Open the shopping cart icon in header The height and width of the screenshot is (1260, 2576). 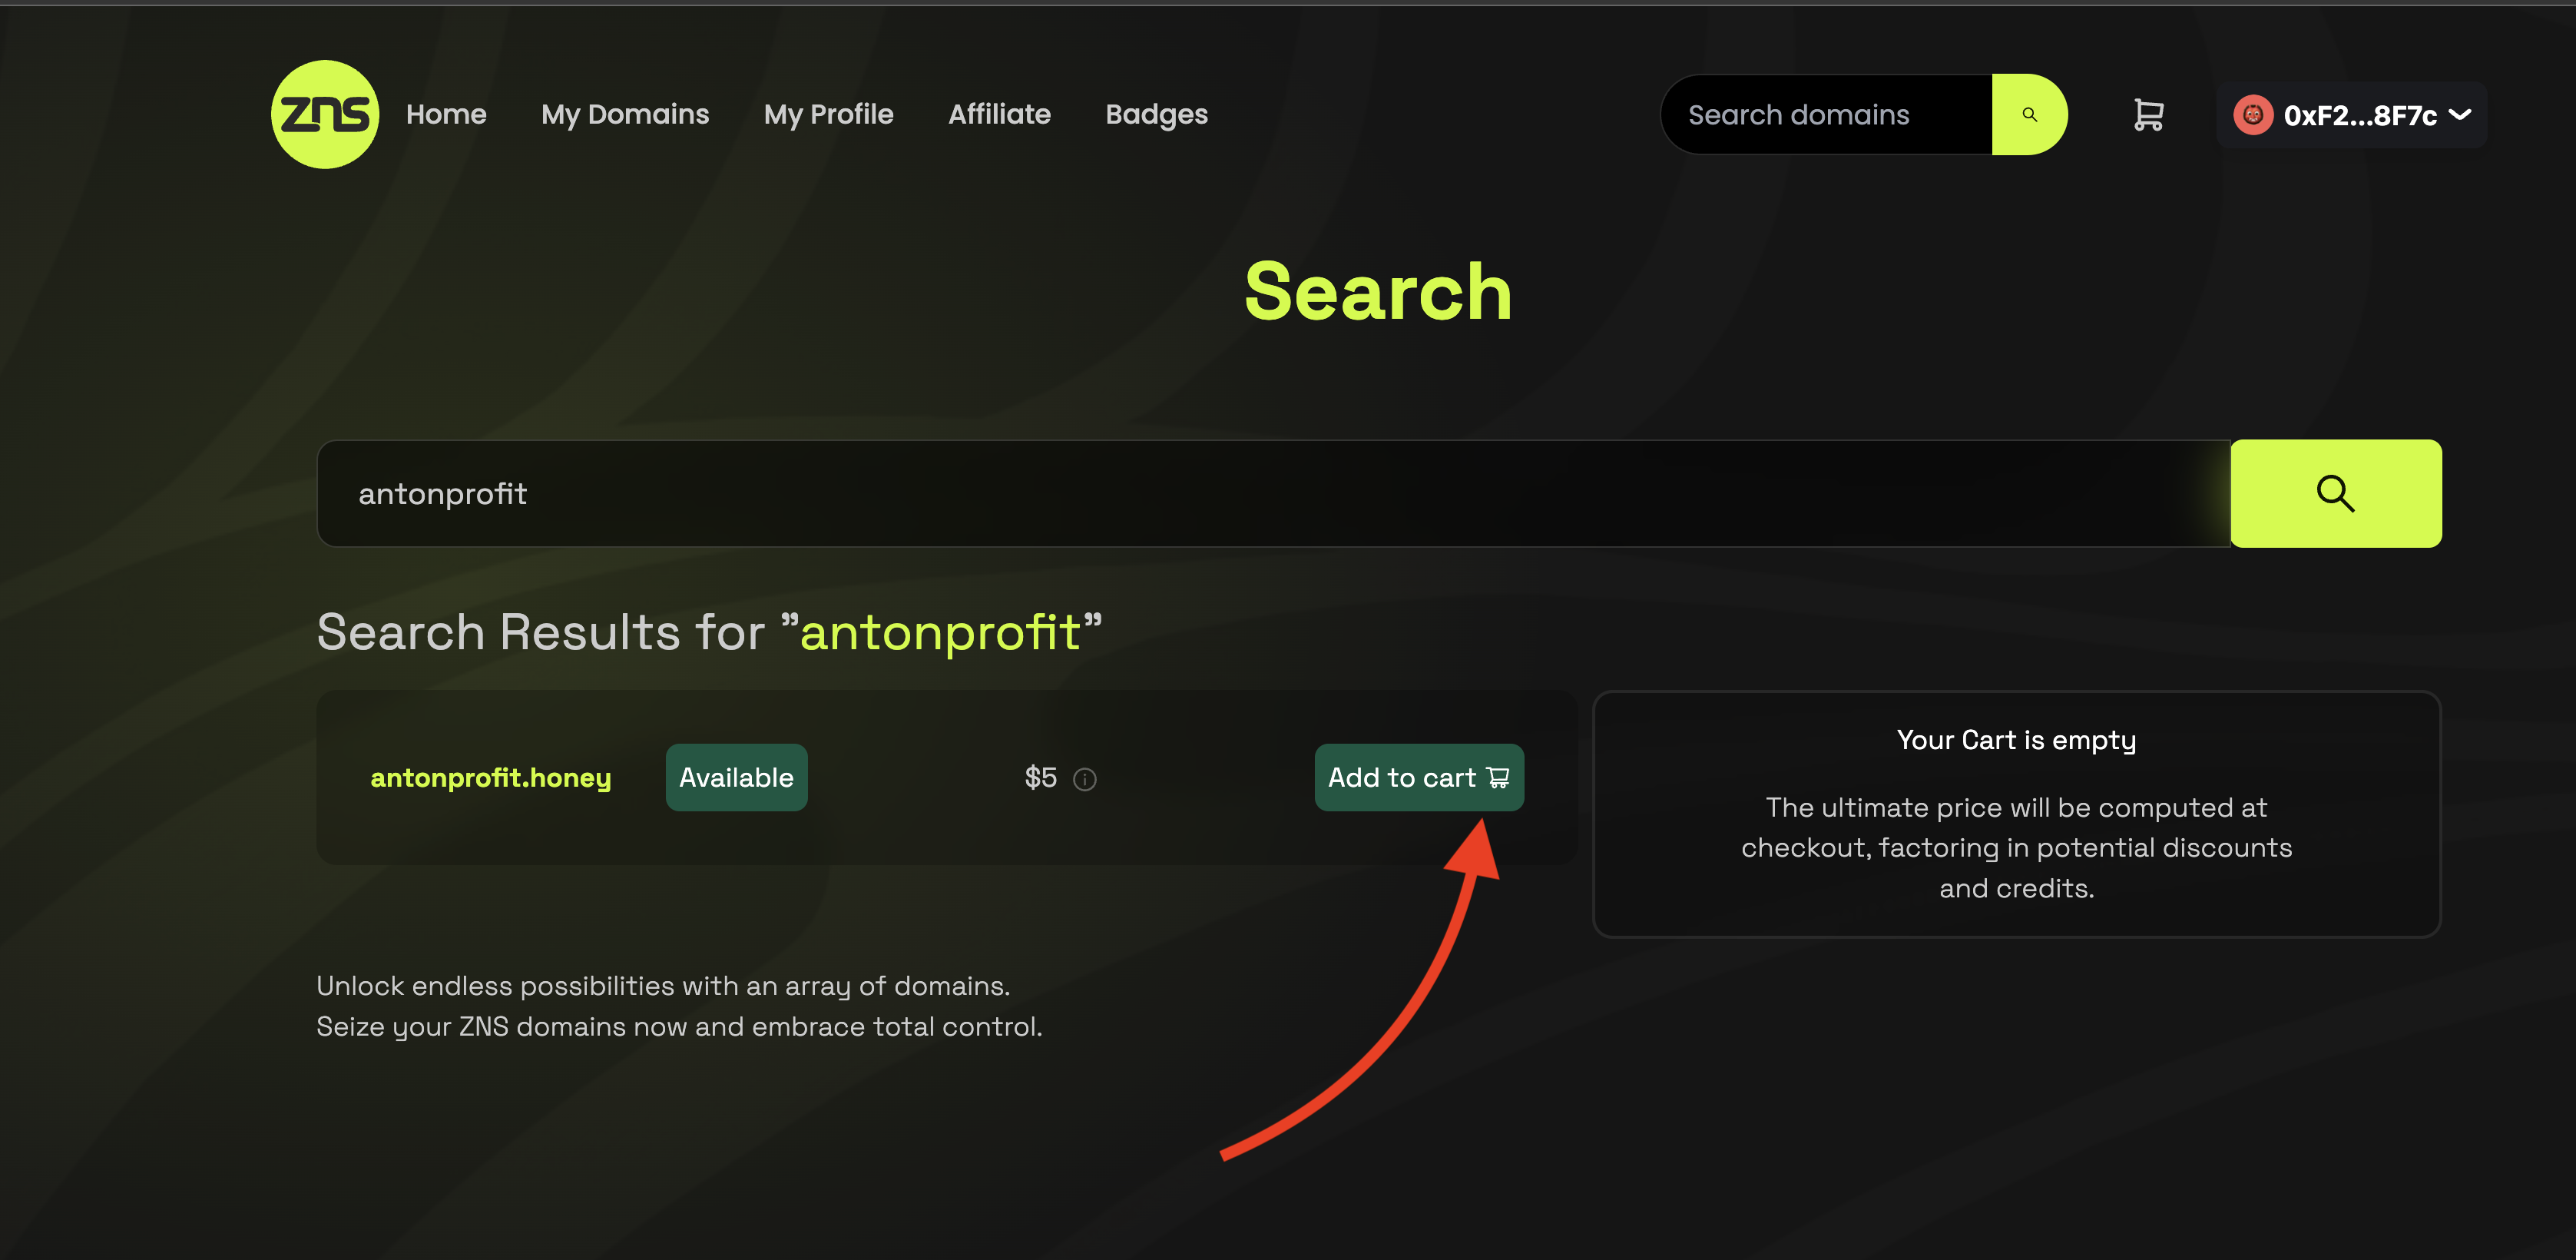click(x=2148, y=115)
